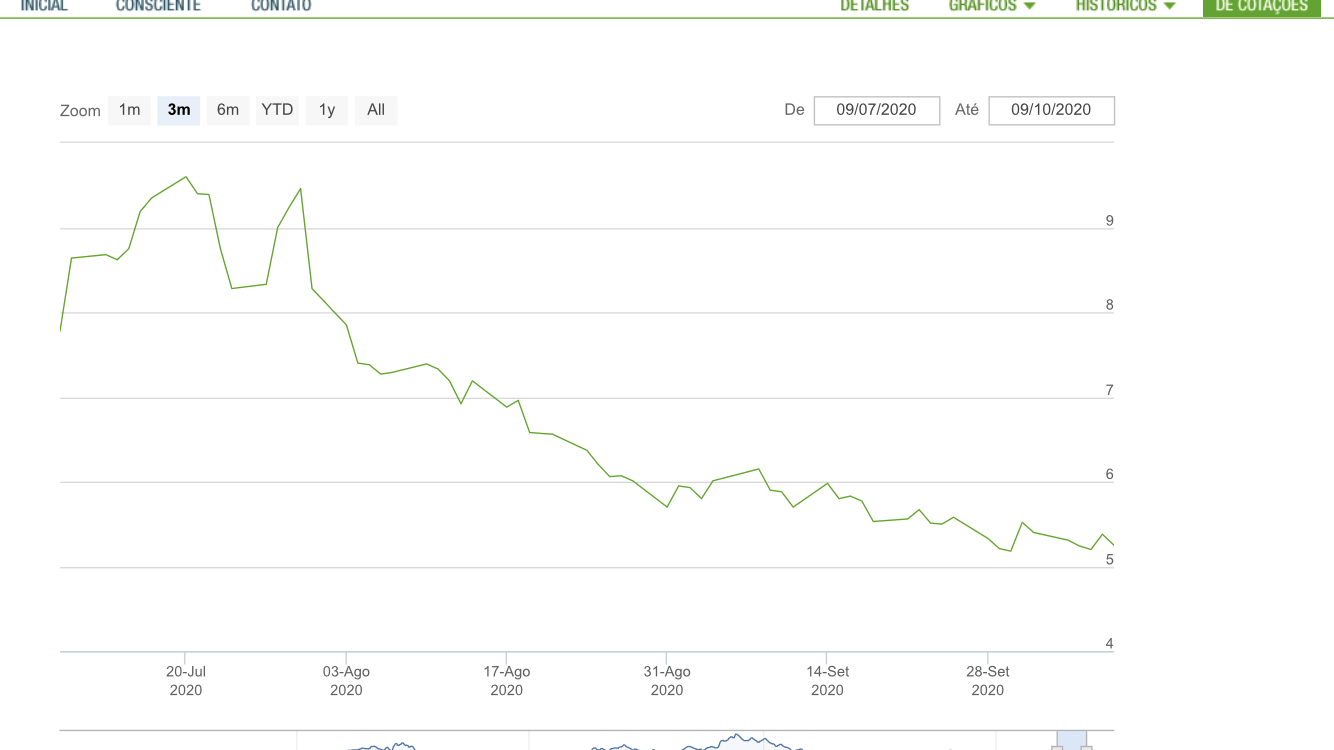The height and width of the screenshot is (750, 1334).
Task: Open the Detalhes tab
Action: coord(874,7)
